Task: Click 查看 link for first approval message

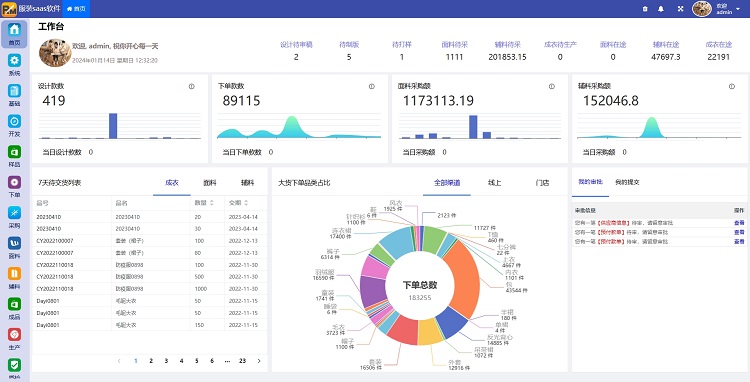Action: point(739,223)
